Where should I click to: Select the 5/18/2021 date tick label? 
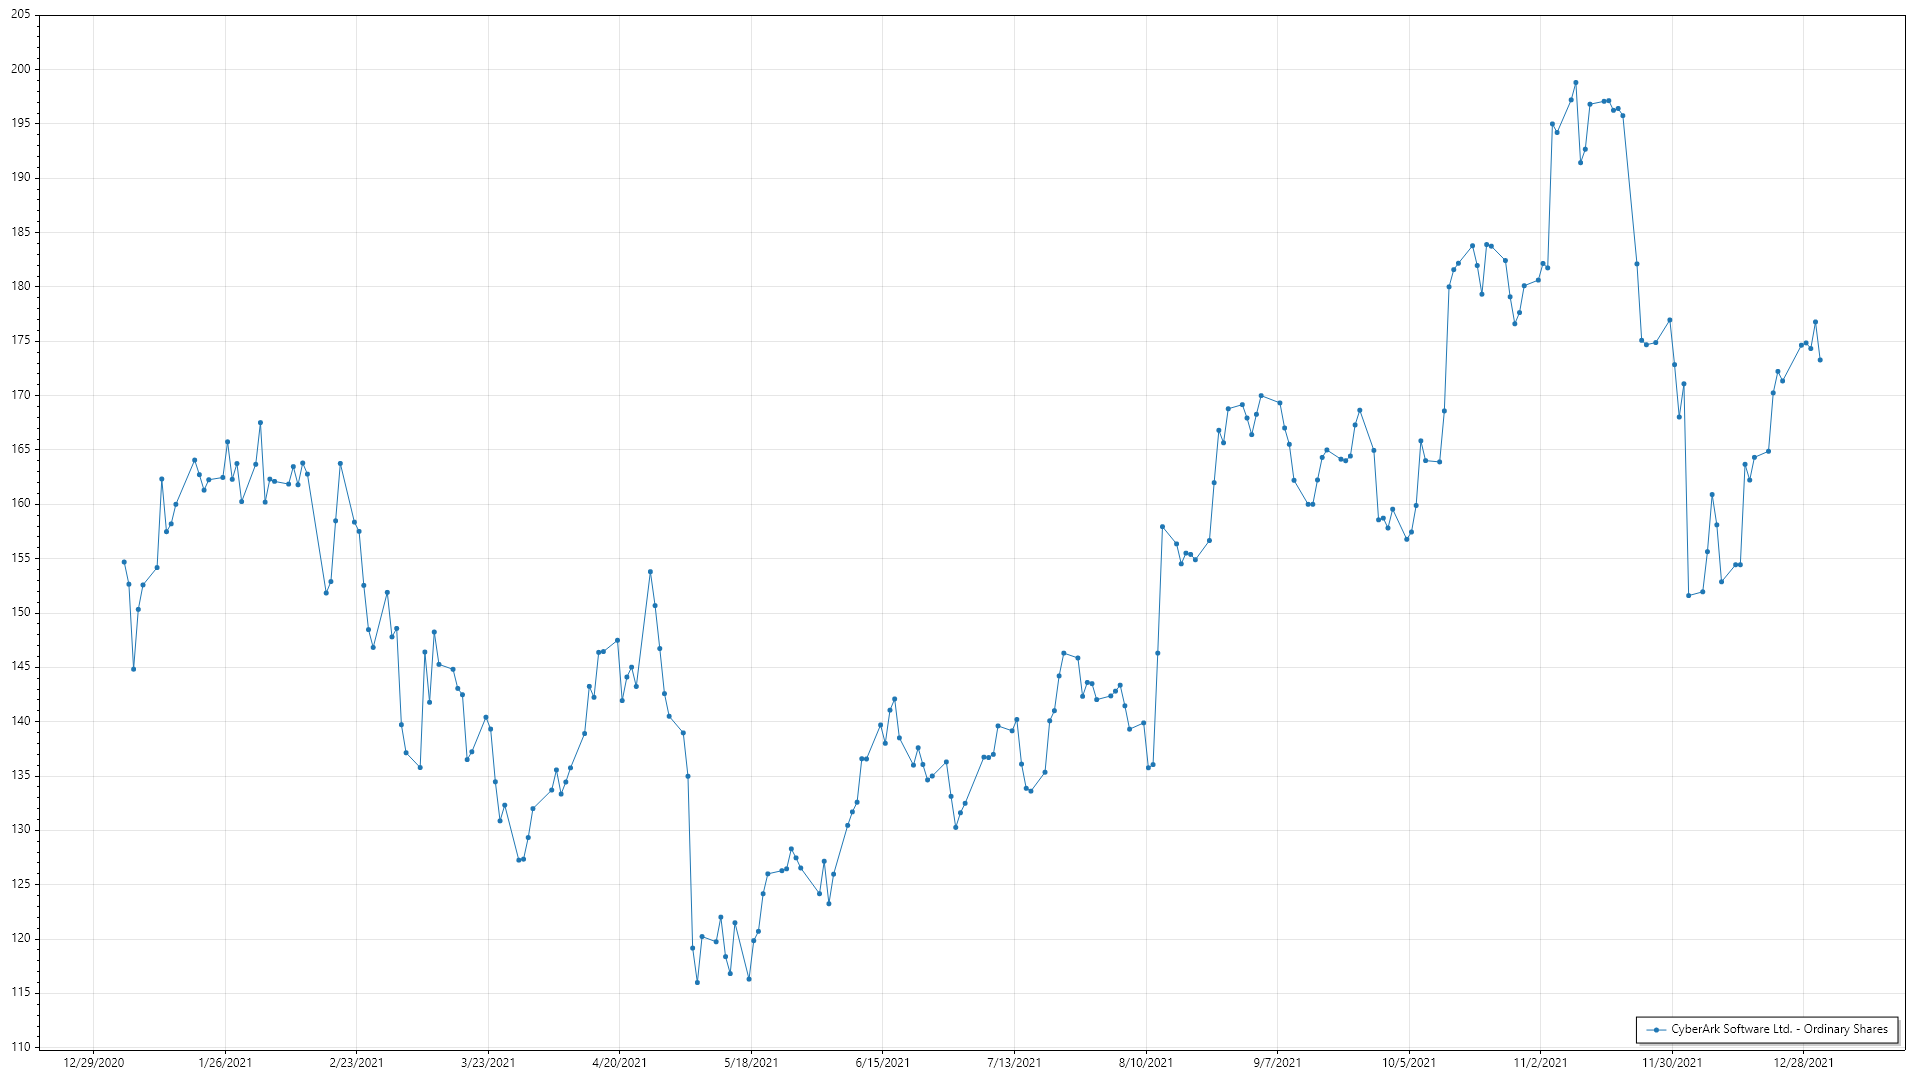pyautogui.click(x=751, y=1062)
